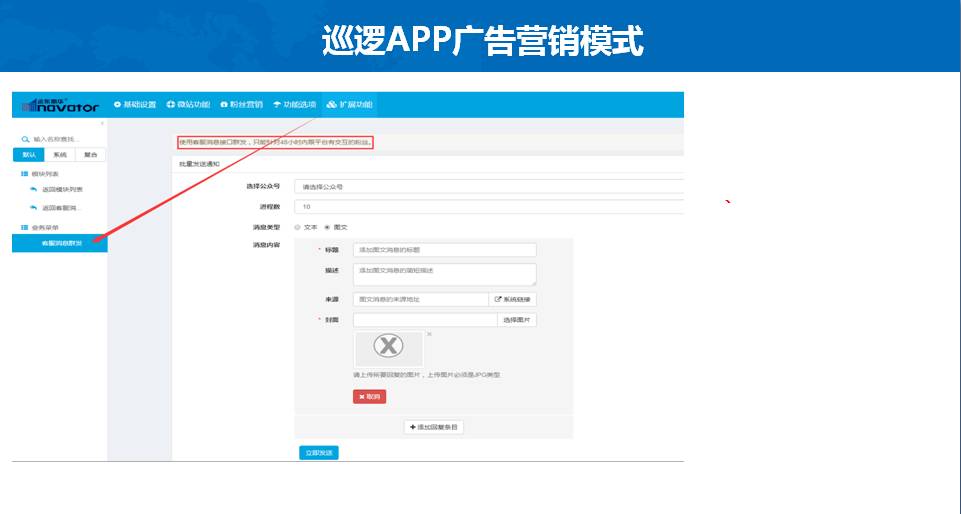The image size is (961, 514).
Task: Click the 功能选项 umbrella icon
Action: tap(277, 105)
